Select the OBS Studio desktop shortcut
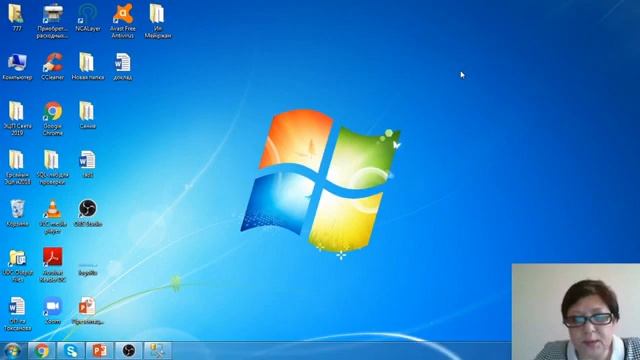640x360 pixels. point(88,213)
